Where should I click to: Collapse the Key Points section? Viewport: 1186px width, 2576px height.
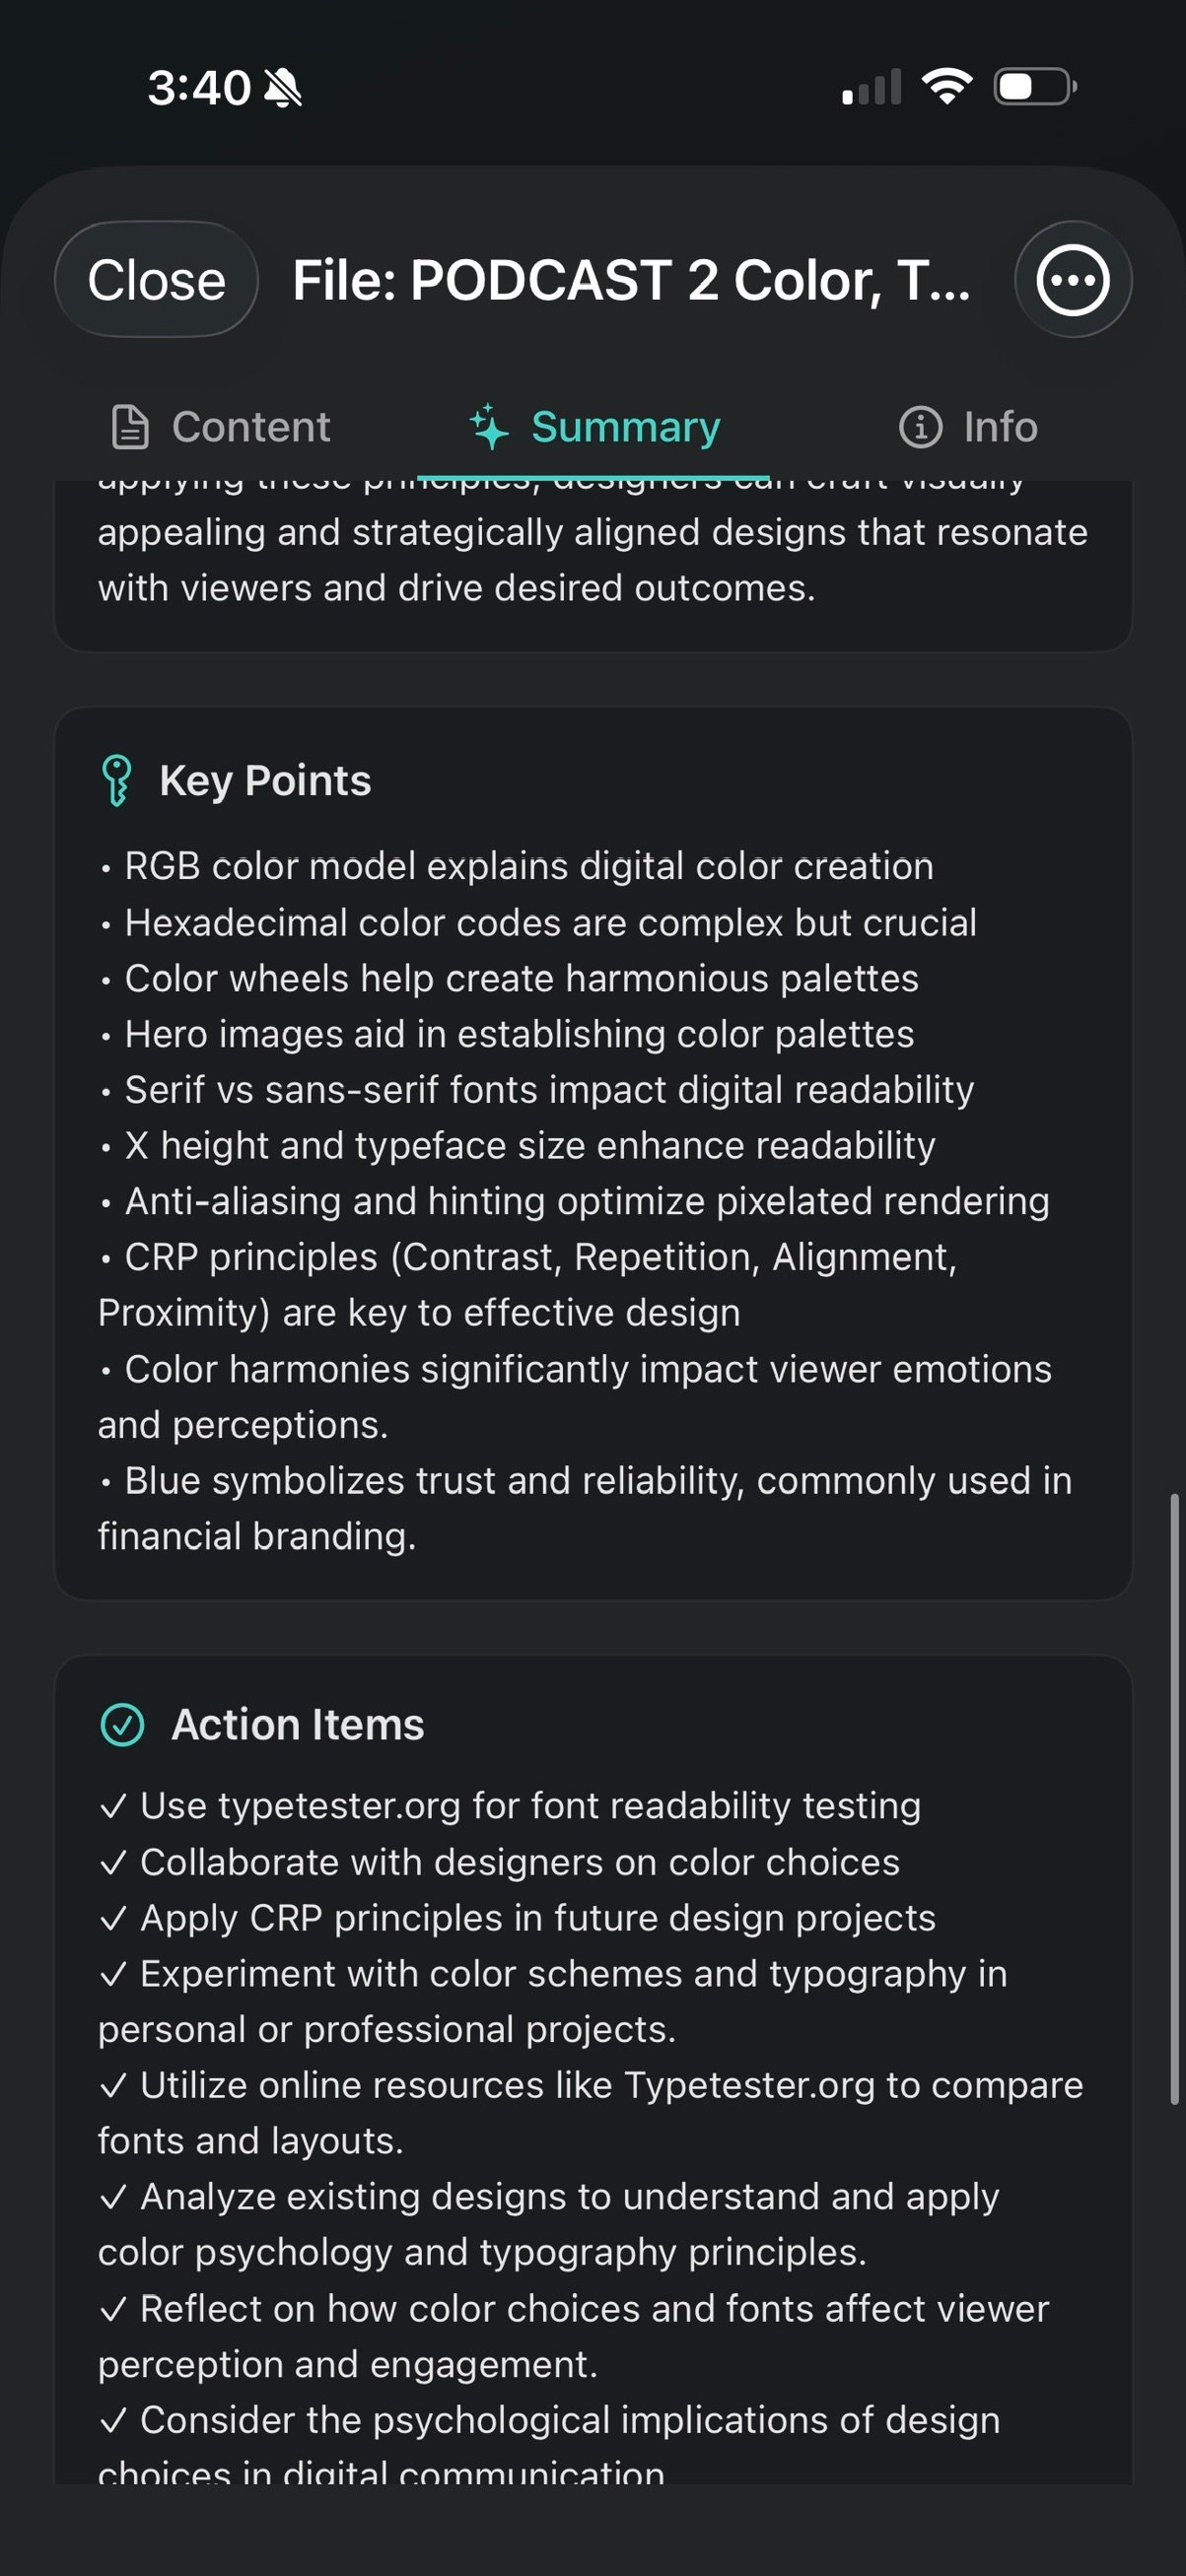(265, 780)
